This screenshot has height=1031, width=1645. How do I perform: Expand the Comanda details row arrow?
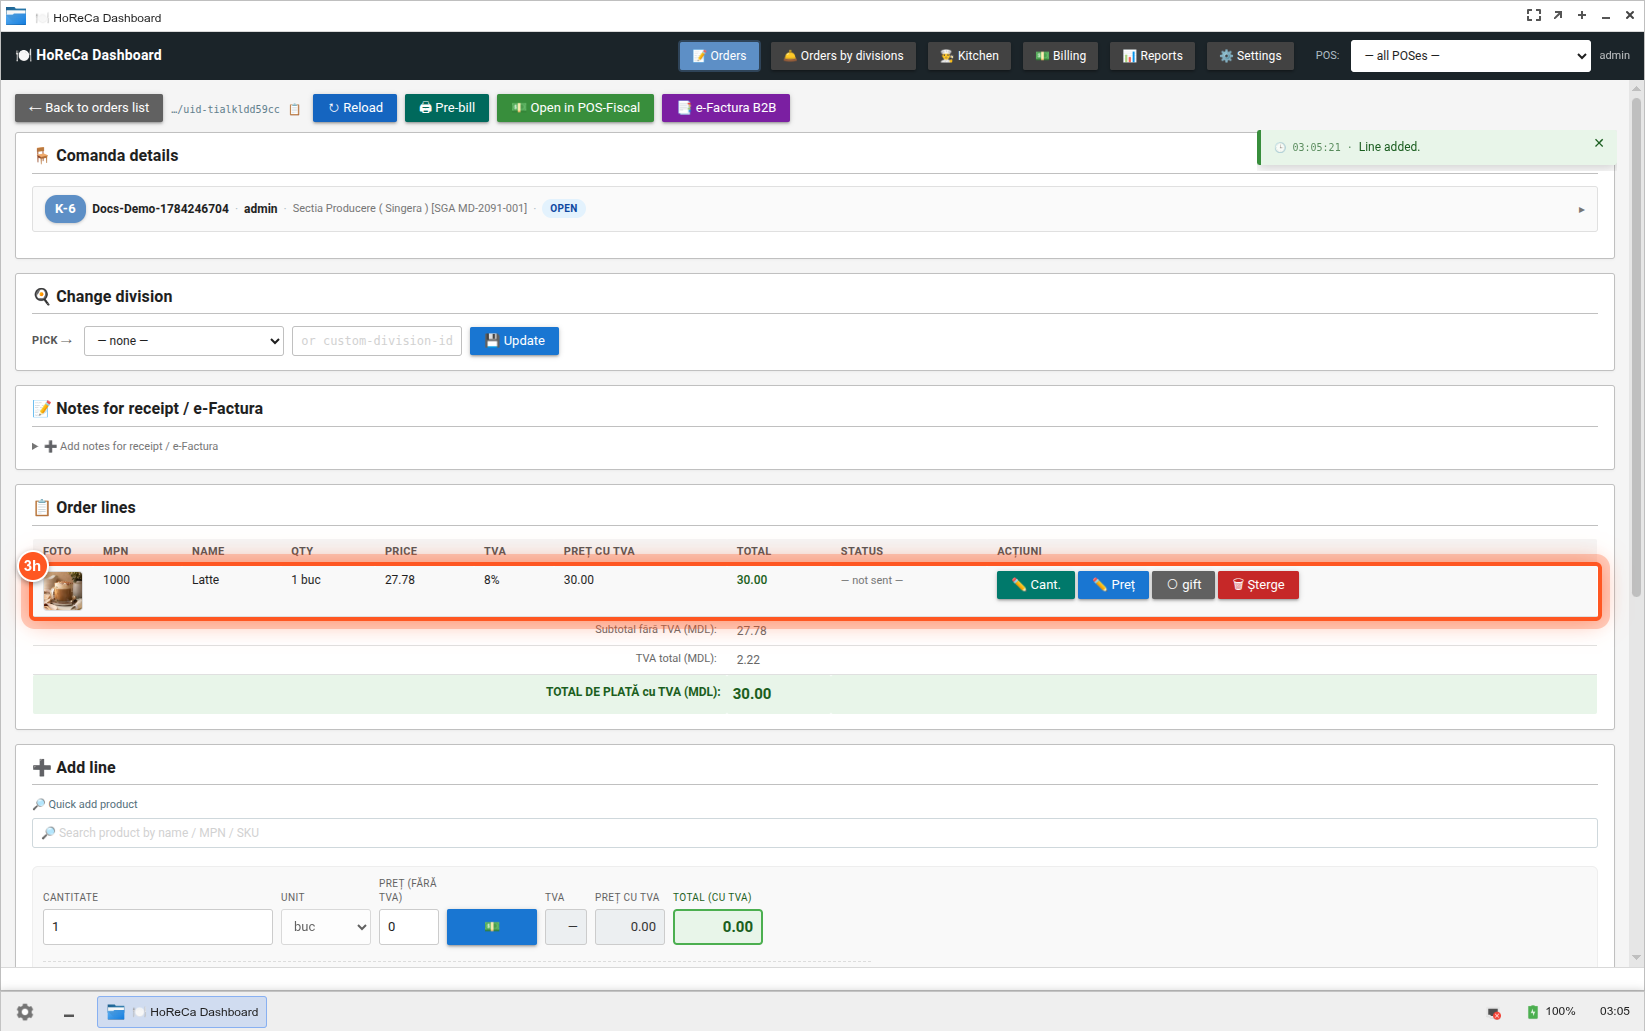pyautogui.click(x=1581, y=210)
